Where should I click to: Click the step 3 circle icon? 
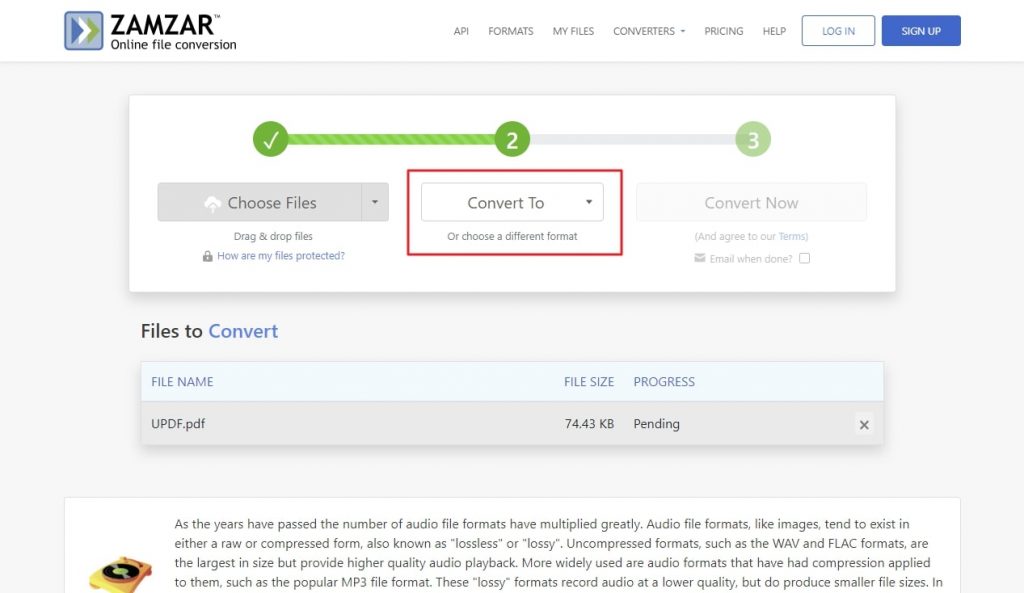[x=752, y=139]
